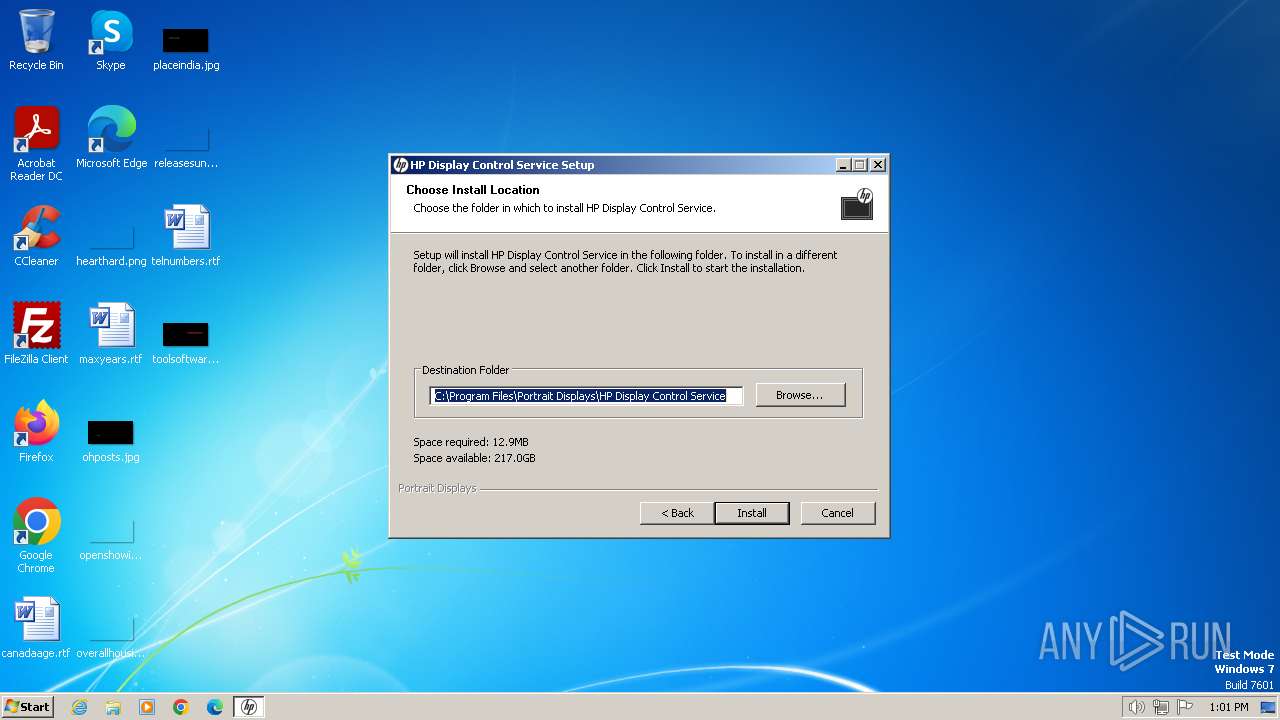Click Browse to choose another folder
This screenshot has height=720, width=1280.
pyautogui.click(x=800, y=395)
